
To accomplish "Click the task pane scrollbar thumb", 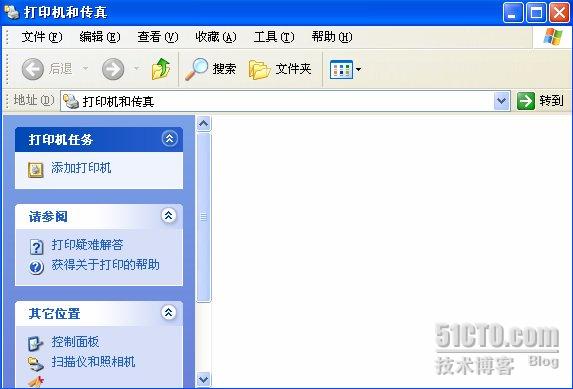I will [204, 218].
